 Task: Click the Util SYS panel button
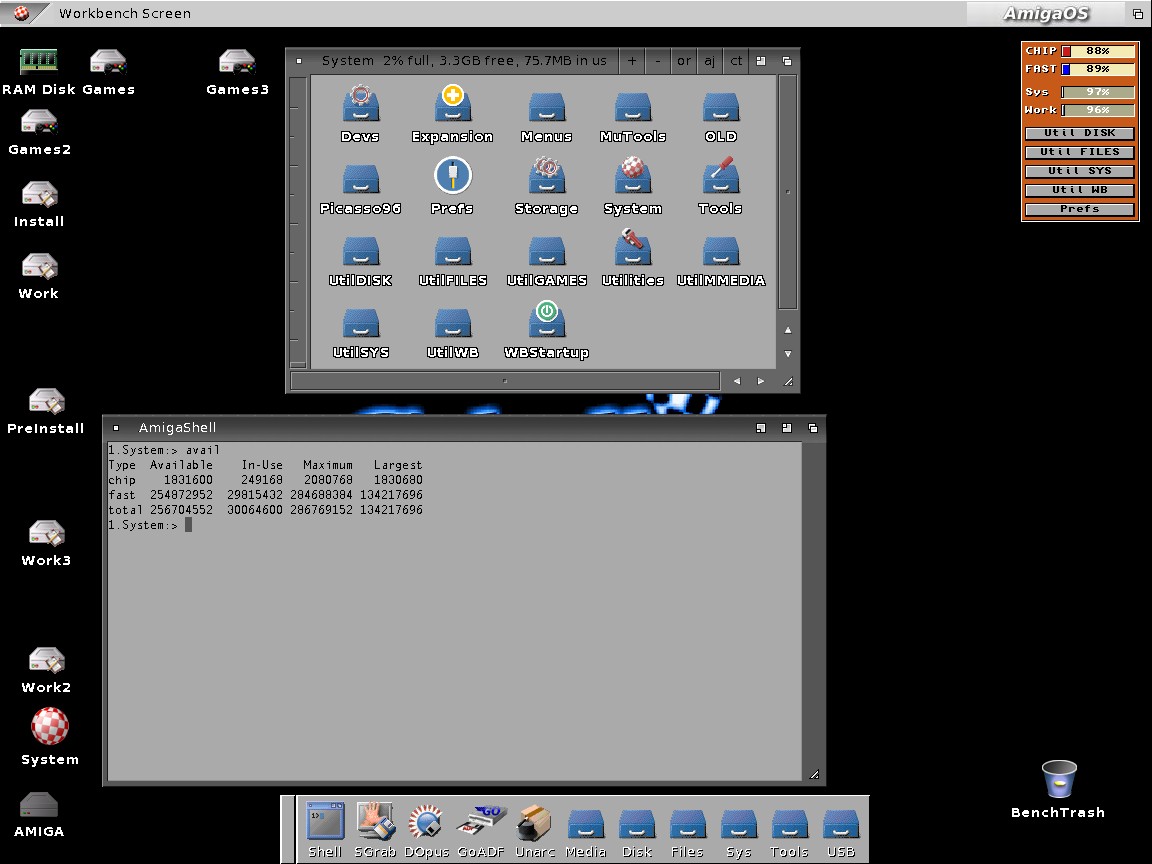[x=1079, y=171]
